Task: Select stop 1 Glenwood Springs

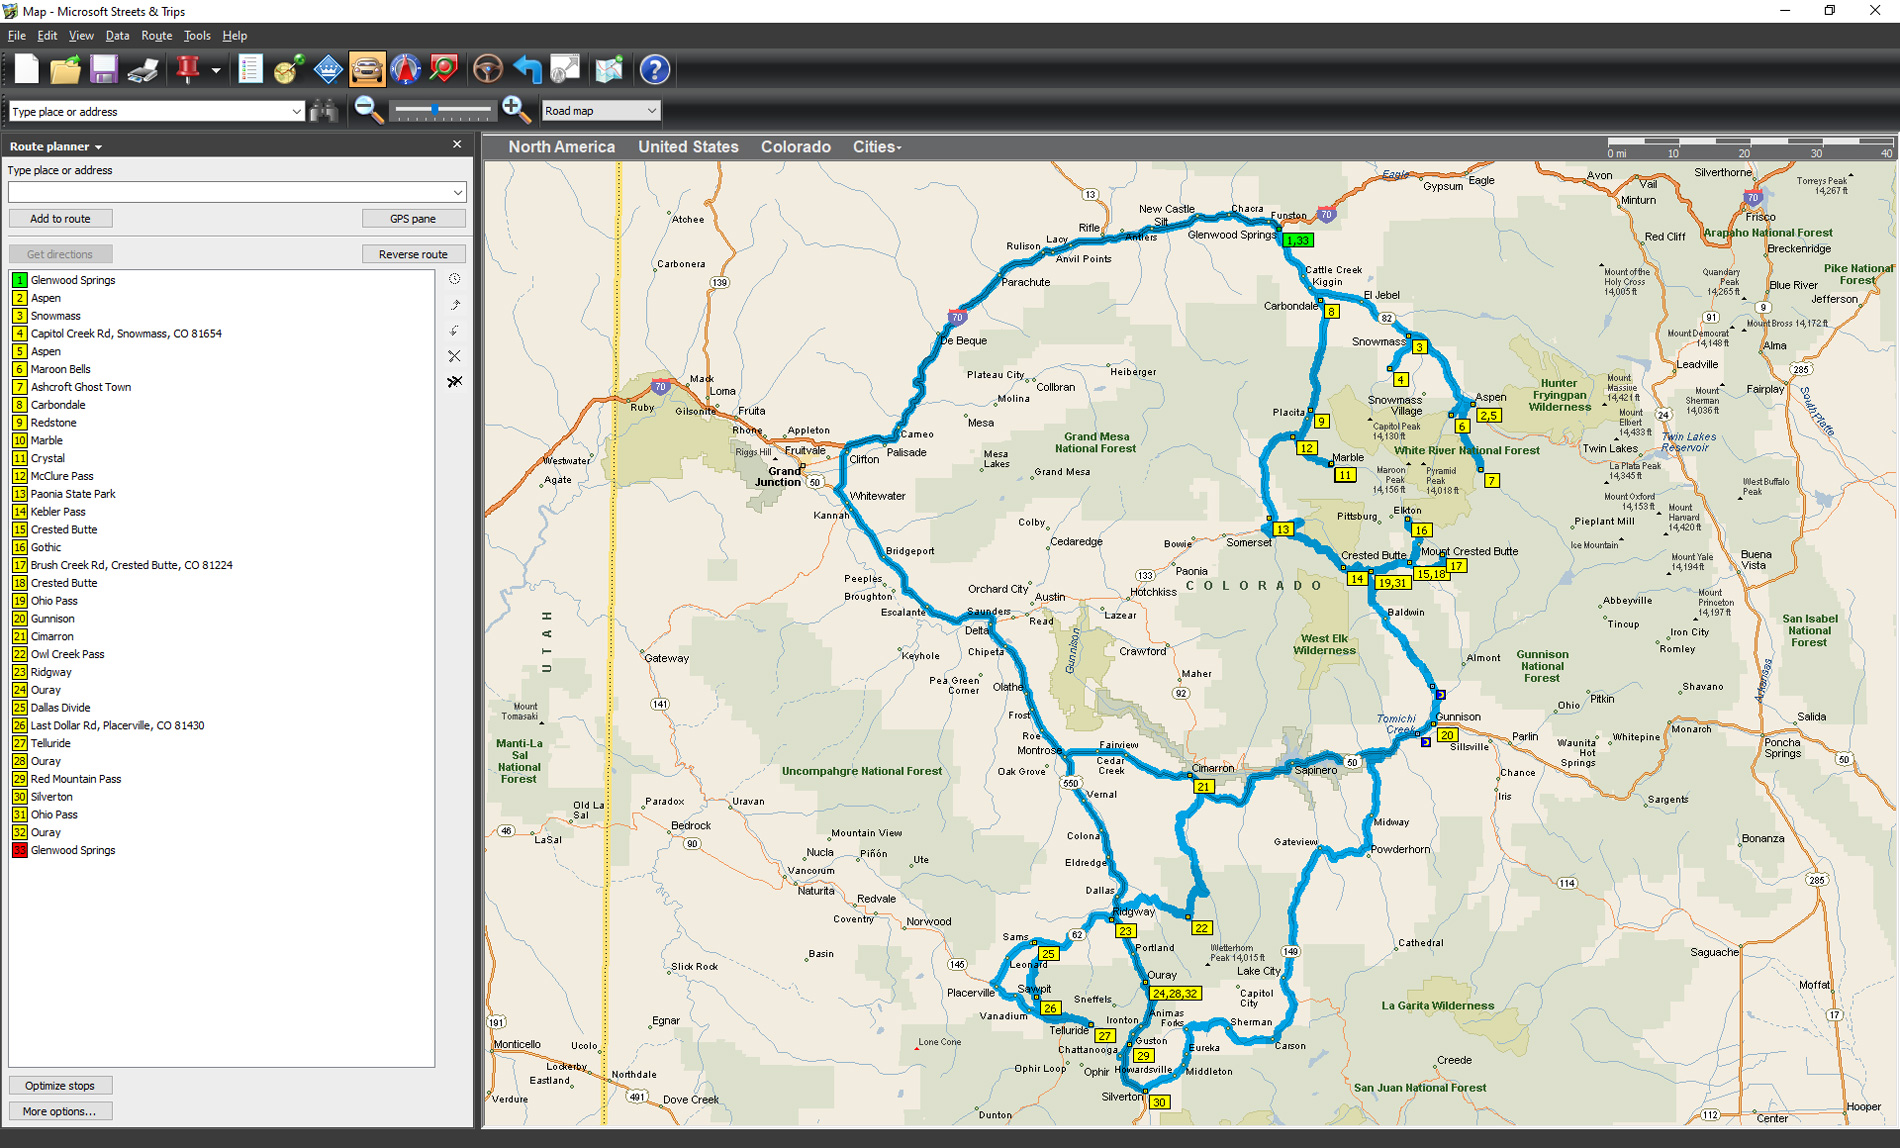Action: pos(221,280)
